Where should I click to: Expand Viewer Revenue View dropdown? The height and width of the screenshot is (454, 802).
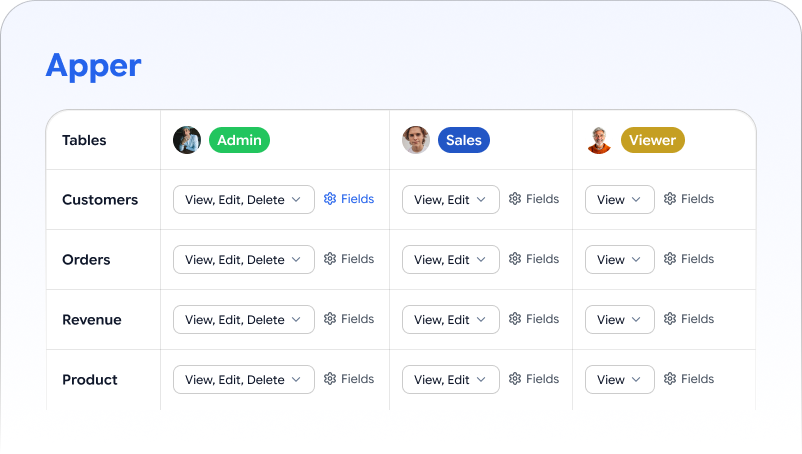click(619, 320)
